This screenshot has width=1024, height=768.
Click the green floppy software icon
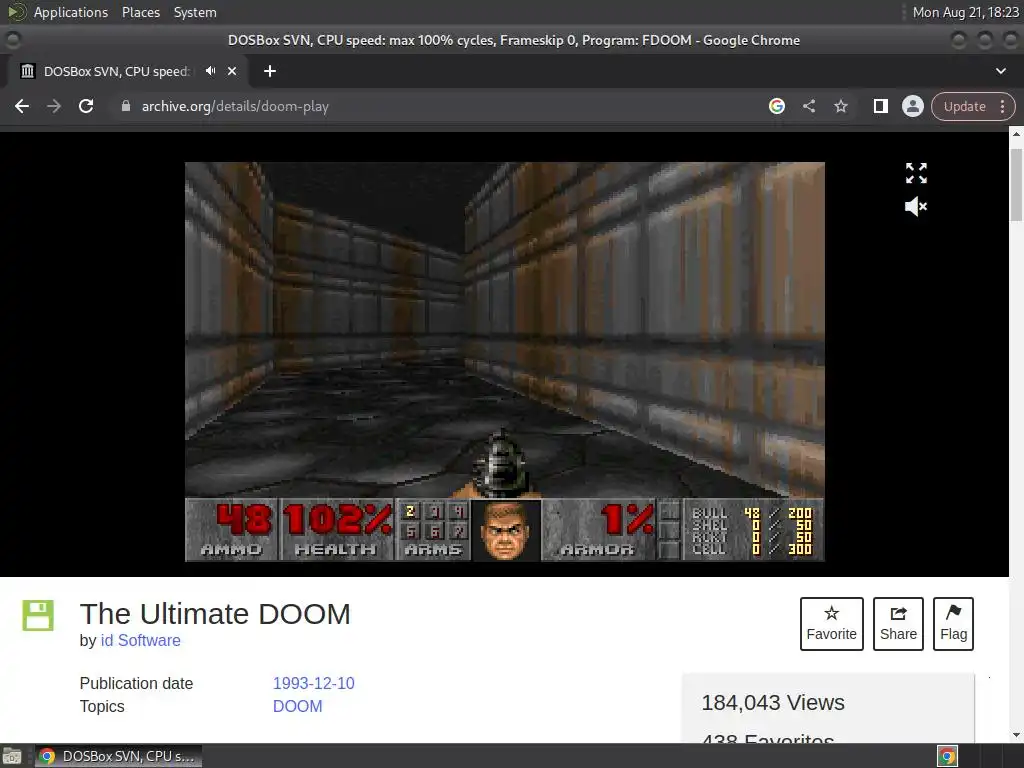pos(38,615)
